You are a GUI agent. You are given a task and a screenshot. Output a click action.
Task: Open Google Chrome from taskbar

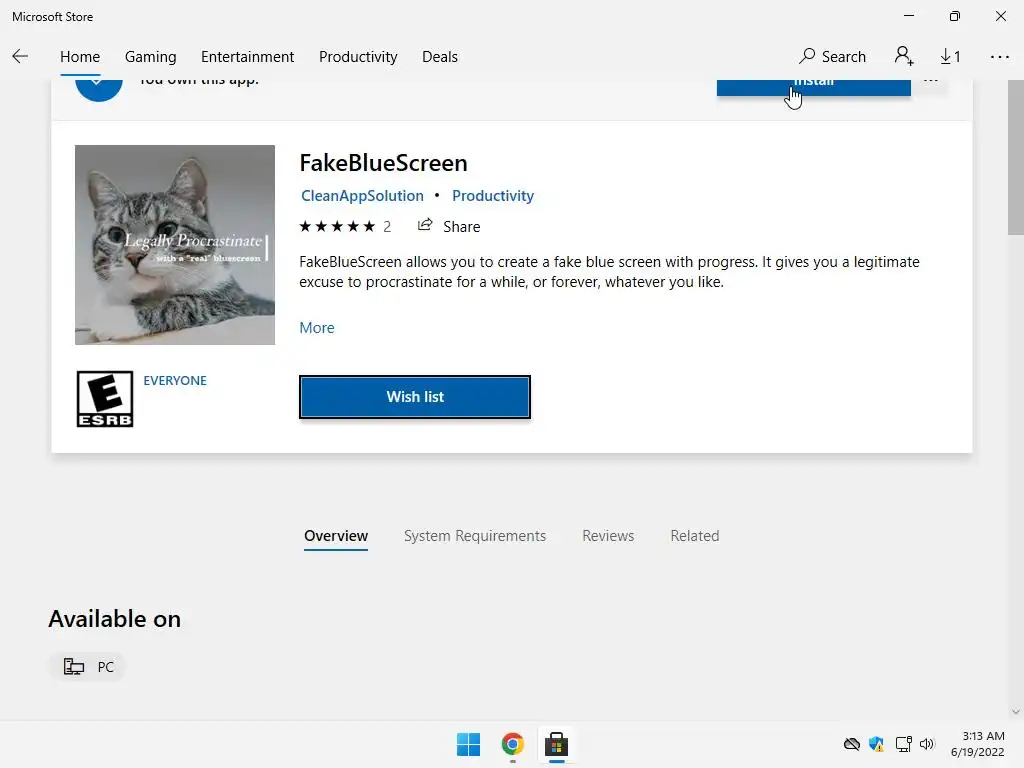(x=513, y=744)
